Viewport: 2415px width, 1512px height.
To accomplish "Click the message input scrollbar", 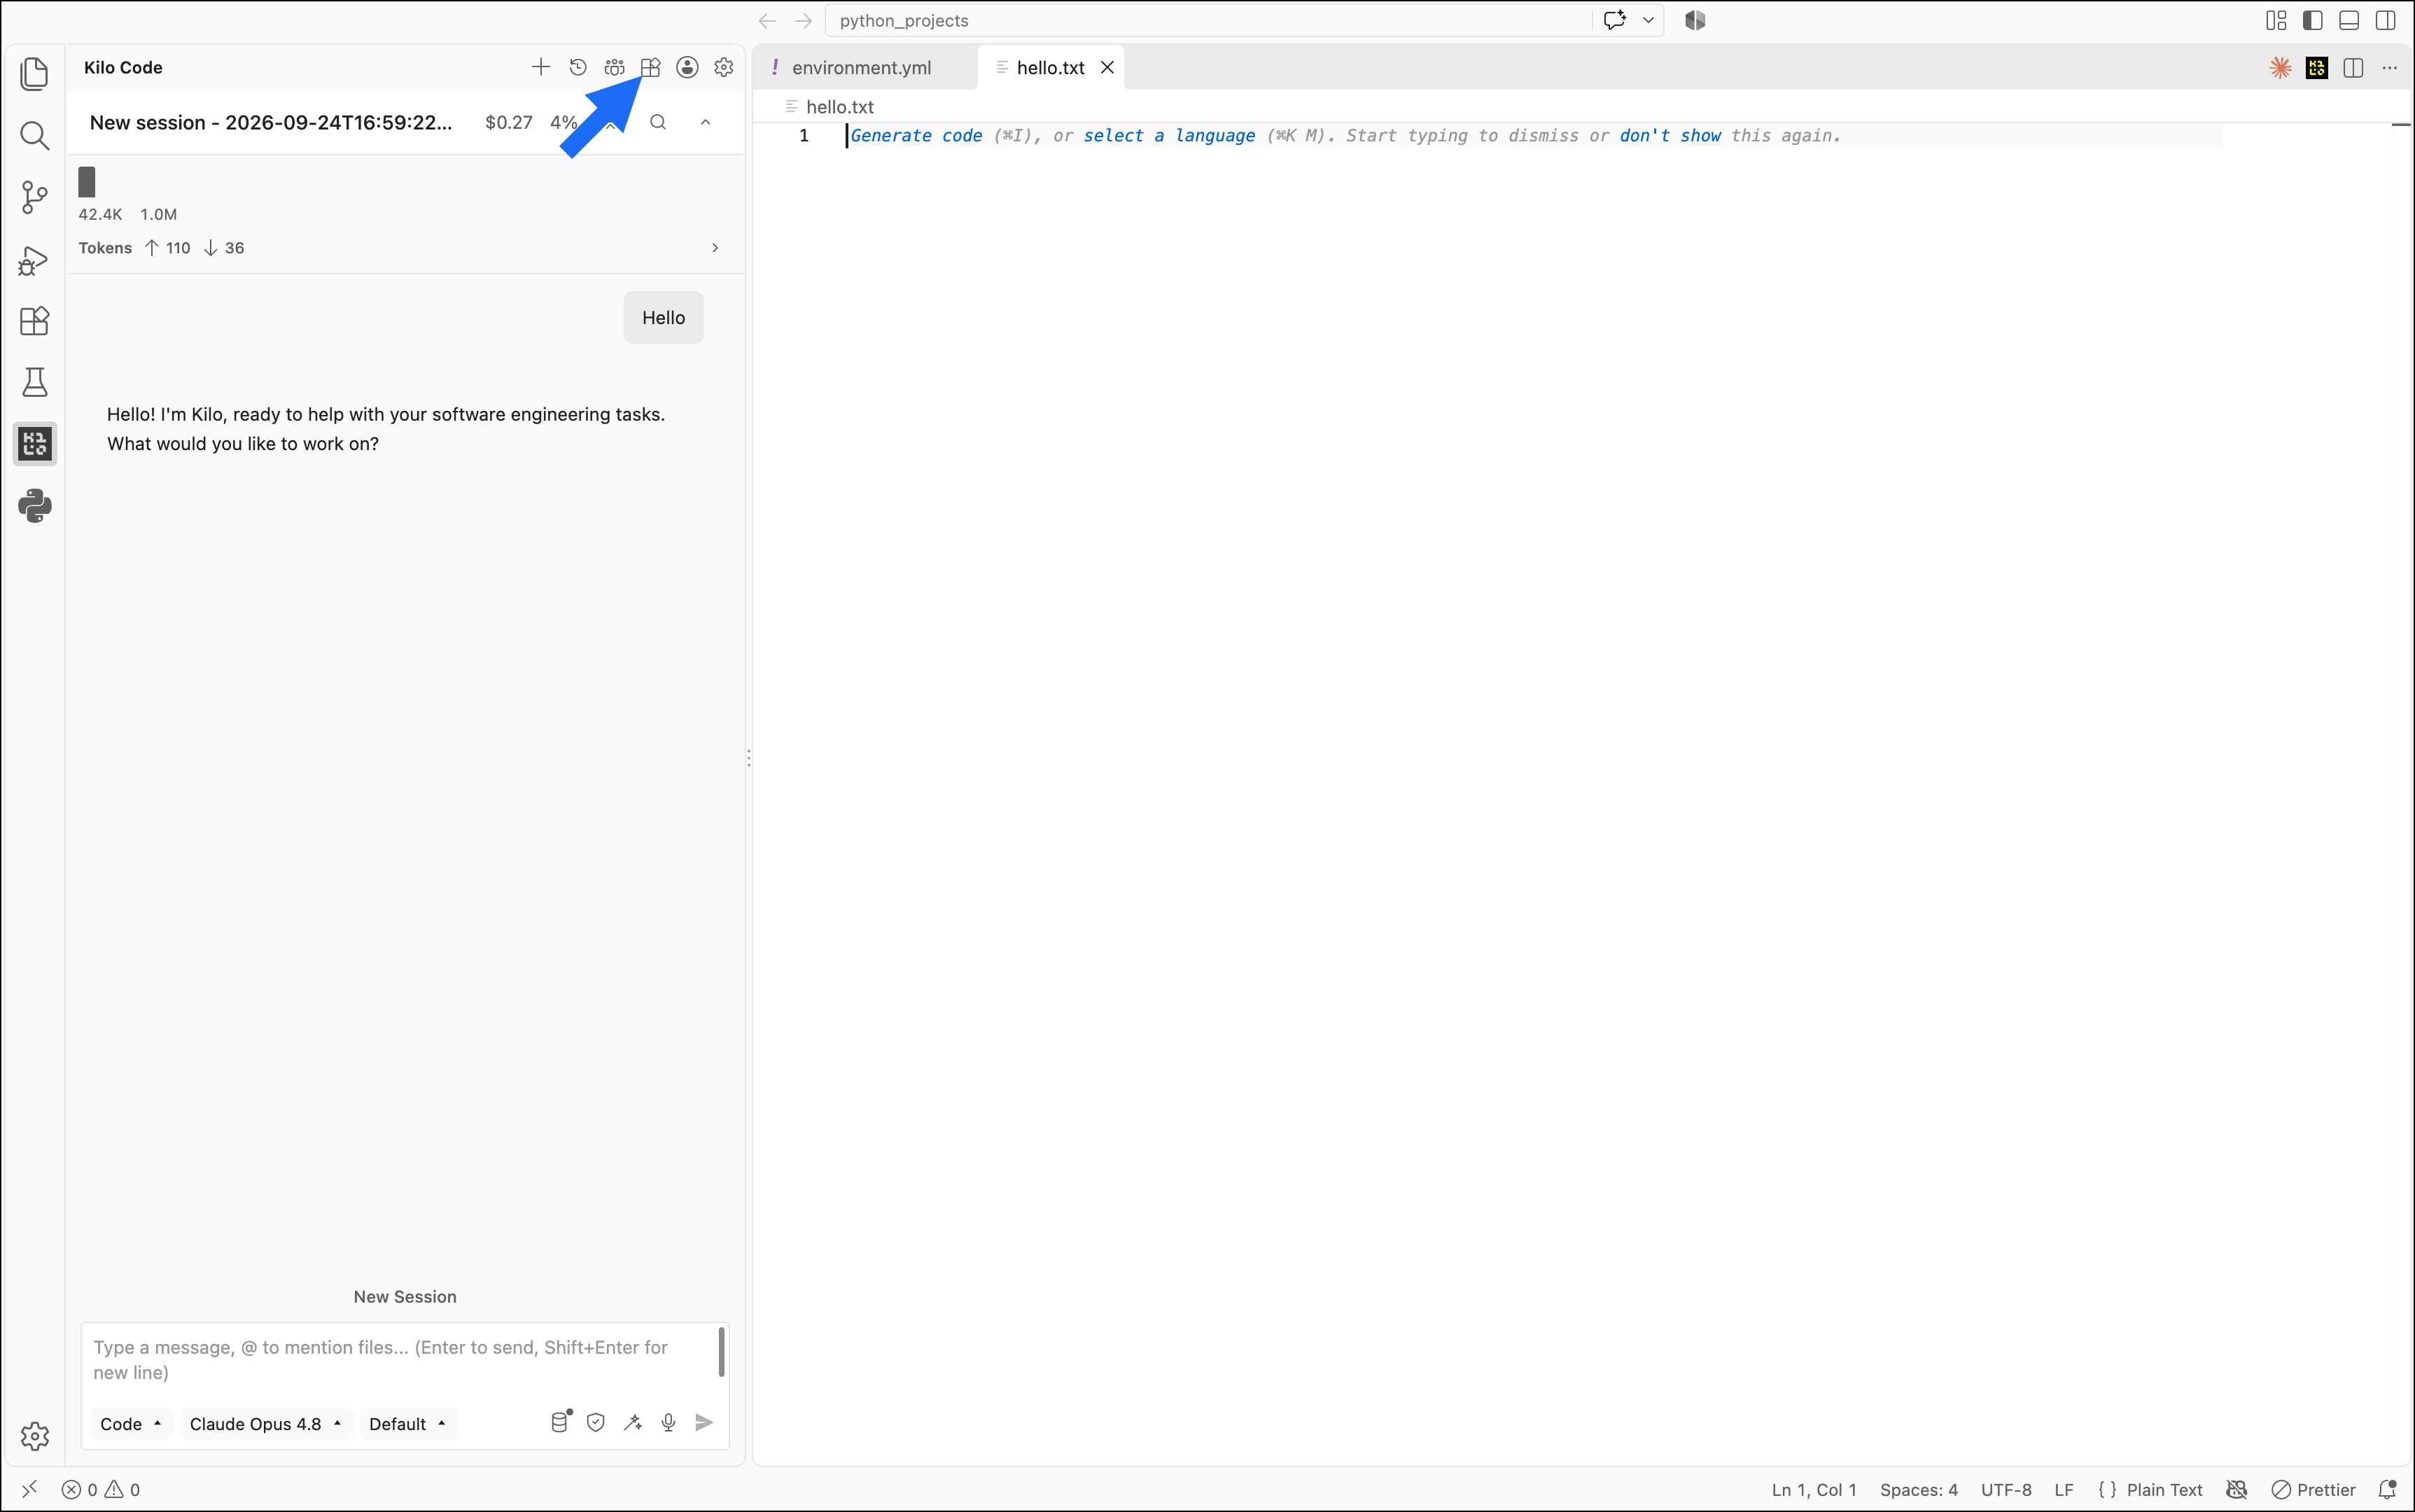I will point(721,1352).
